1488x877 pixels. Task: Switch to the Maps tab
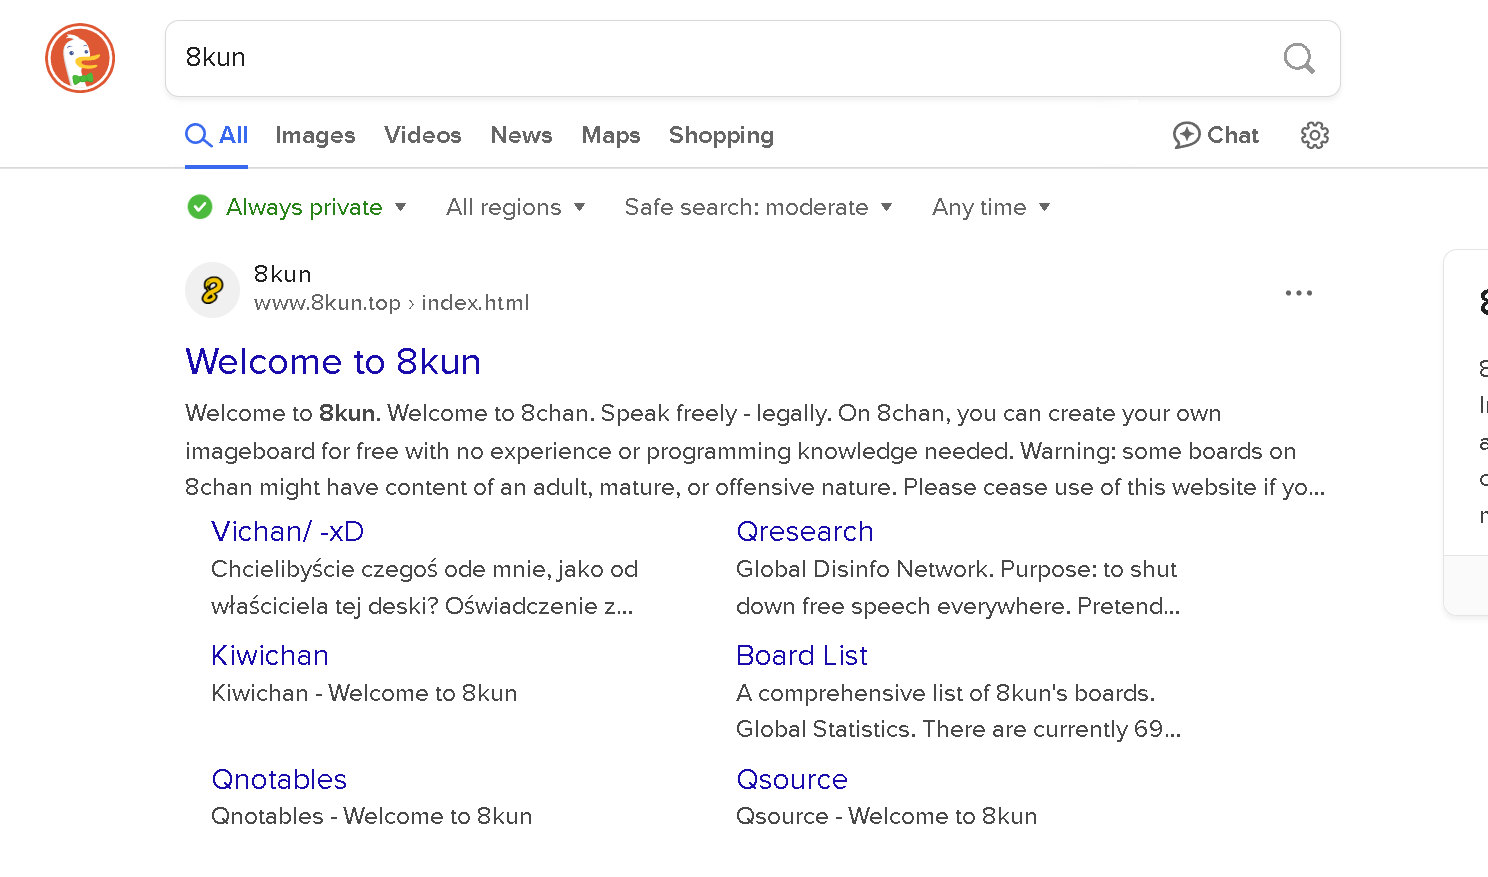pyautogui.click(x=611, y=135)
